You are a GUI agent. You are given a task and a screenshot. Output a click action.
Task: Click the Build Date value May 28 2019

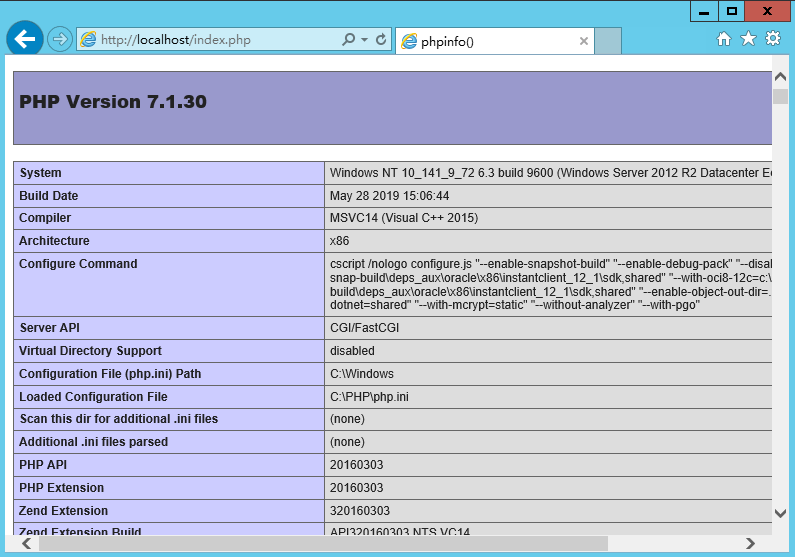coord(389,196)
